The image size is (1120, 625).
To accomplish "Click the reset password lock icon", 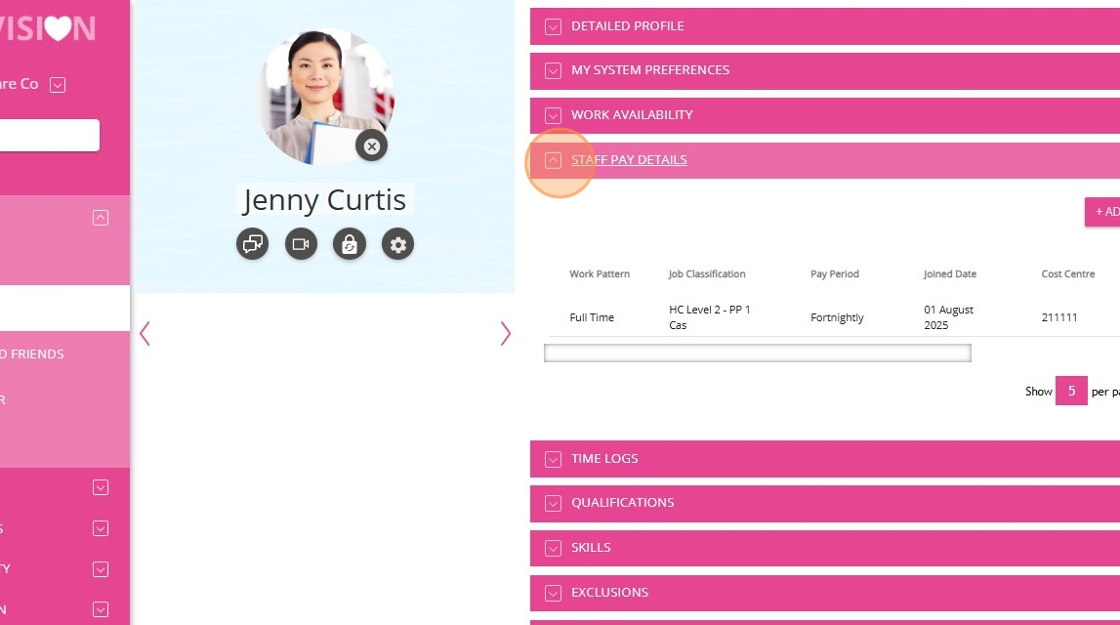I will coord(349,244).
